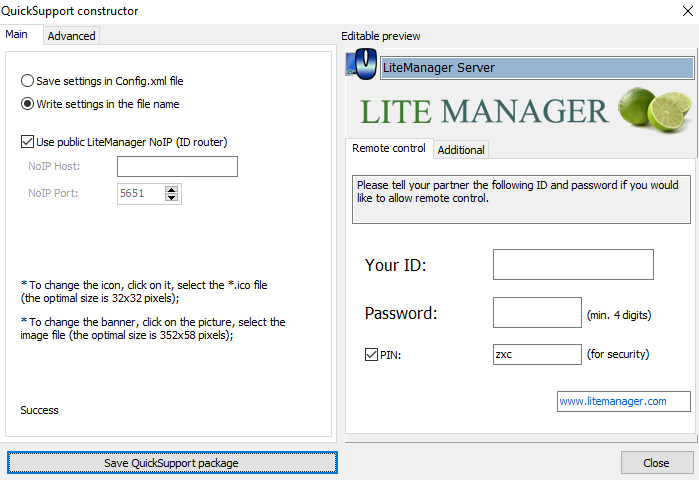Edit the LiteManager Server title field
The width and height of the screenshot is (699, 480).
pos(537,68)
